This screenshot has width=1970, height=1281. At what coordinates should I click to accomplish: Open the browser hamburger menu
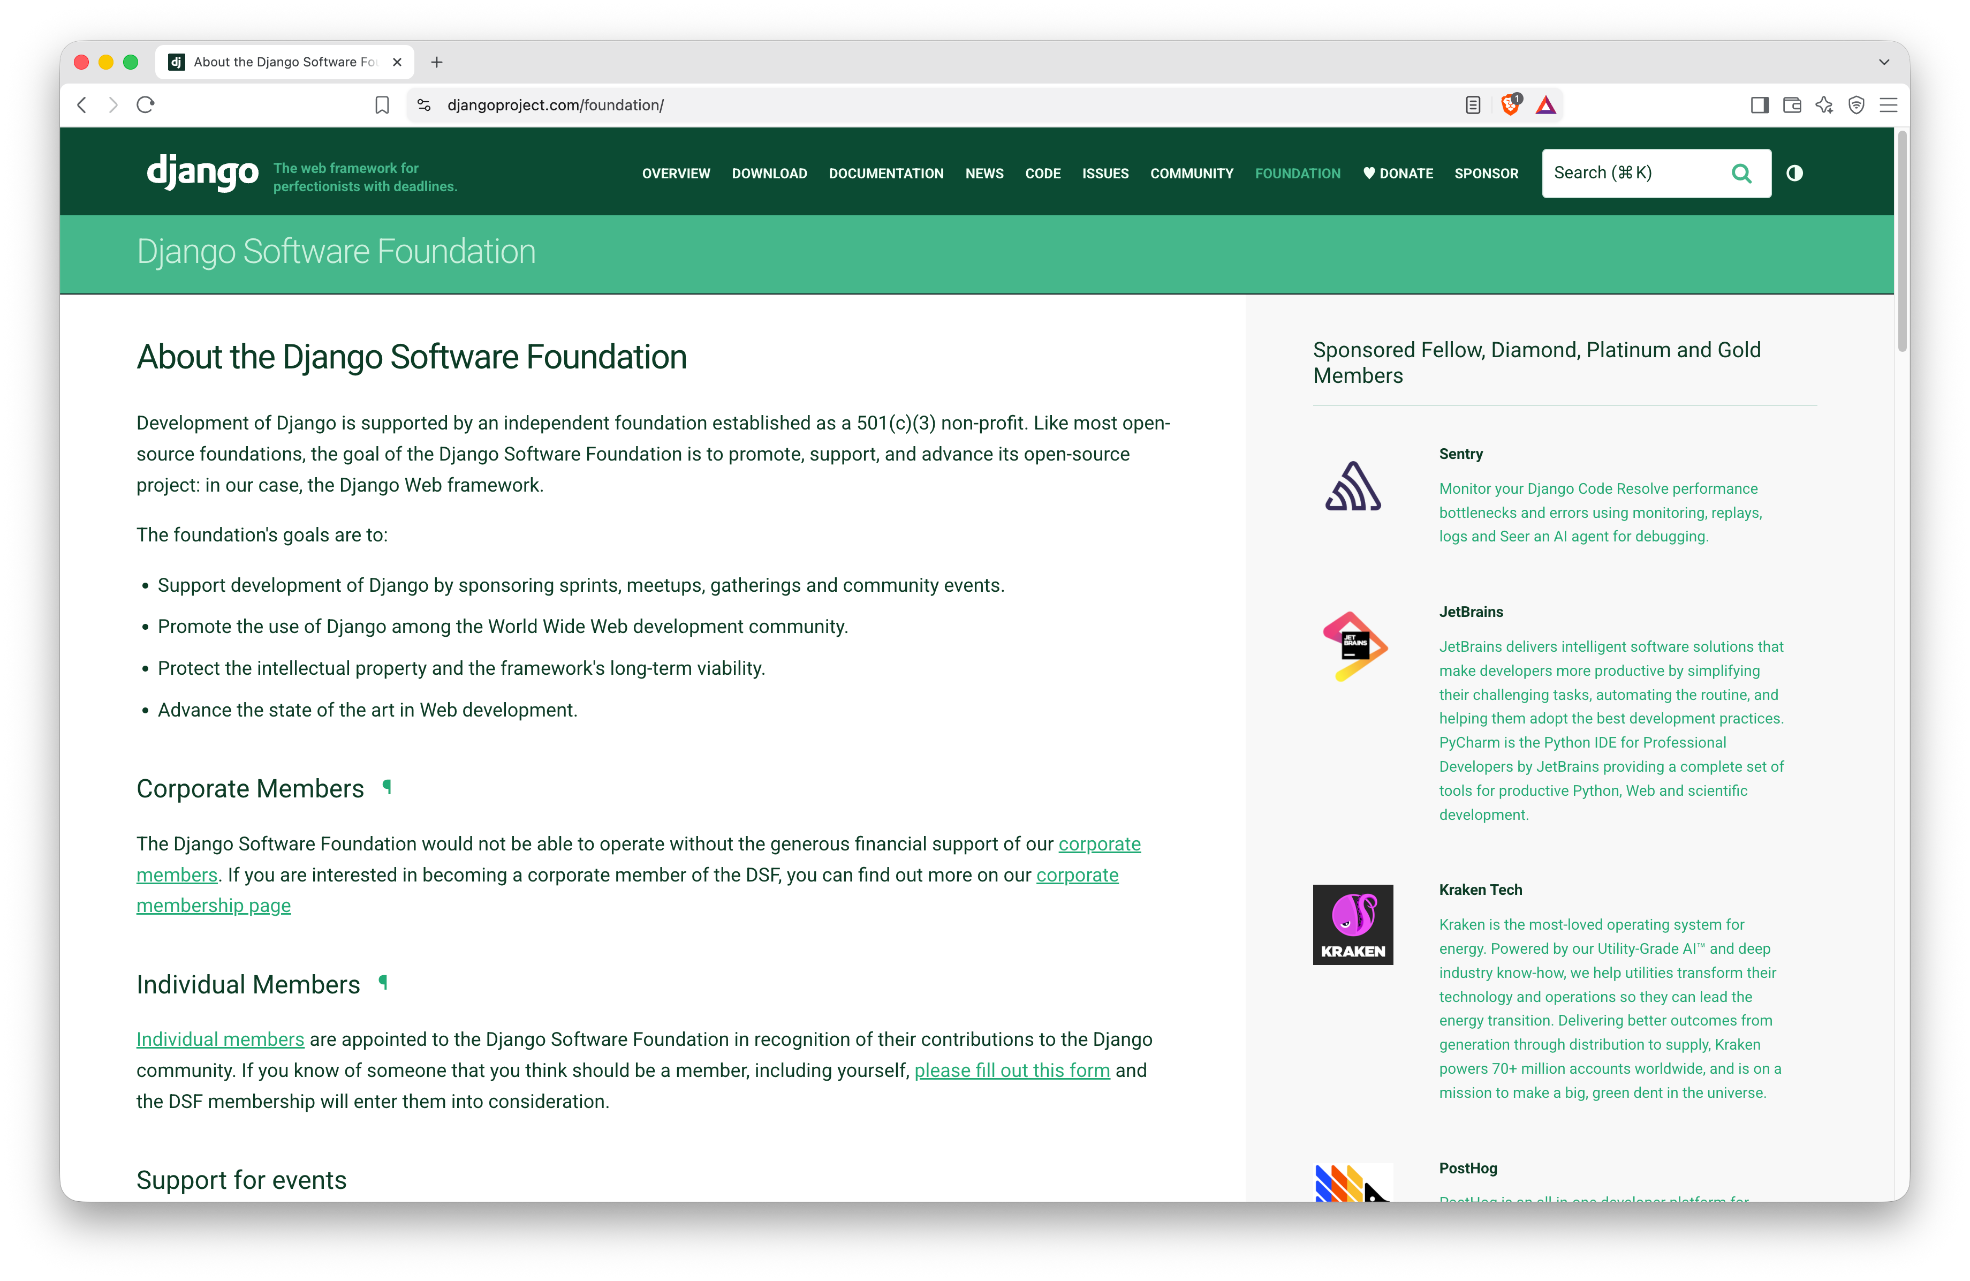1888,105
